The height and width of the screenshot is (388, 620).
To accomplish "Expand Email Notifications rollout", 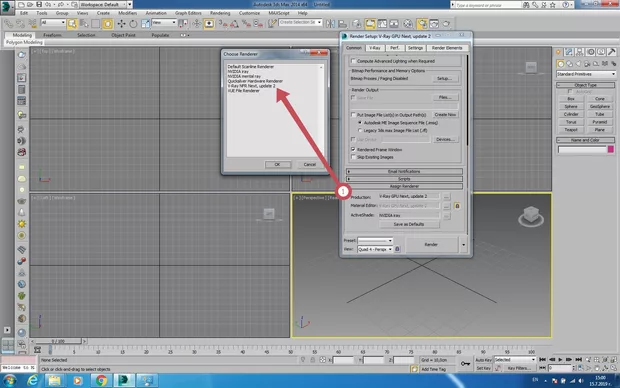I will [404, 171].
